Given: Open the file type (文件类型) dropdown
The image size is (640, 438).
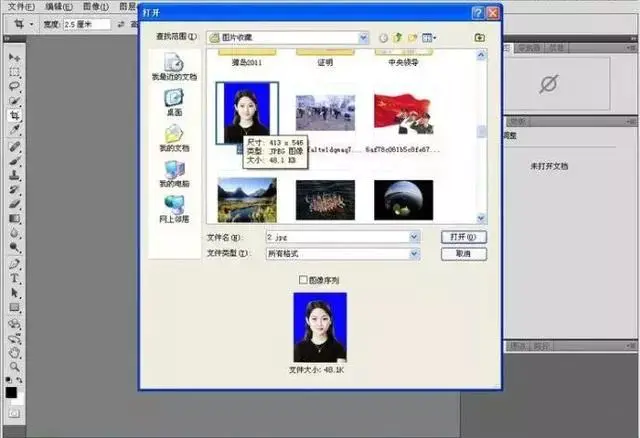Looking at the screenshot, I should pos(414,254).
